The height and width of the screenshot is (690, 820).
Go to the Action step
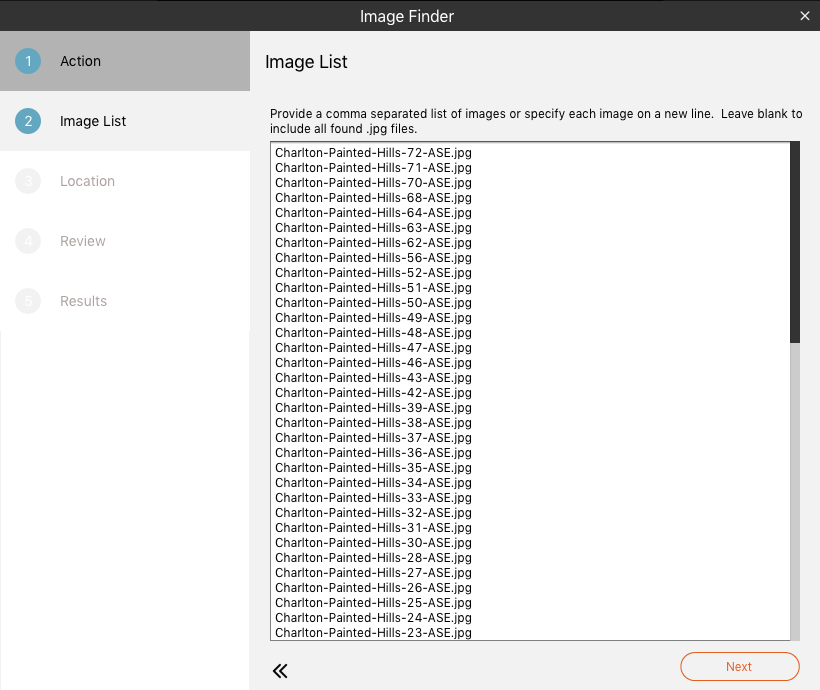click(125, 61)
